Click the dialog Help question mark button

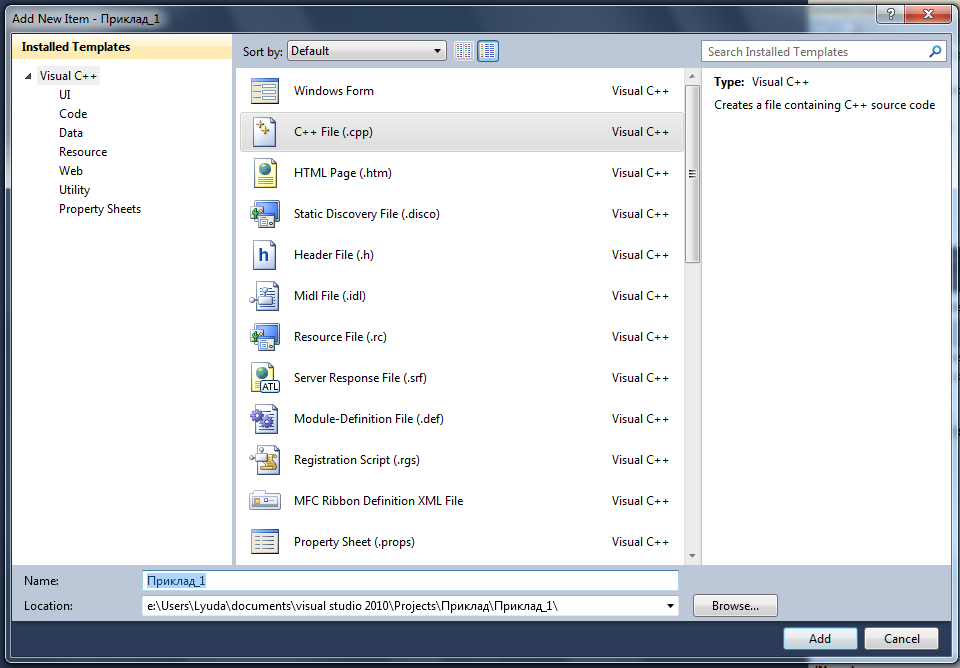(x=890, y=13)
